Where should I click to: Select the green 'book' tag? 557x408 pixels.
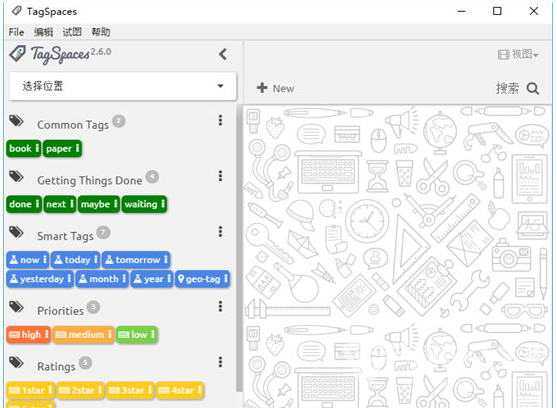tap(23, 148)
